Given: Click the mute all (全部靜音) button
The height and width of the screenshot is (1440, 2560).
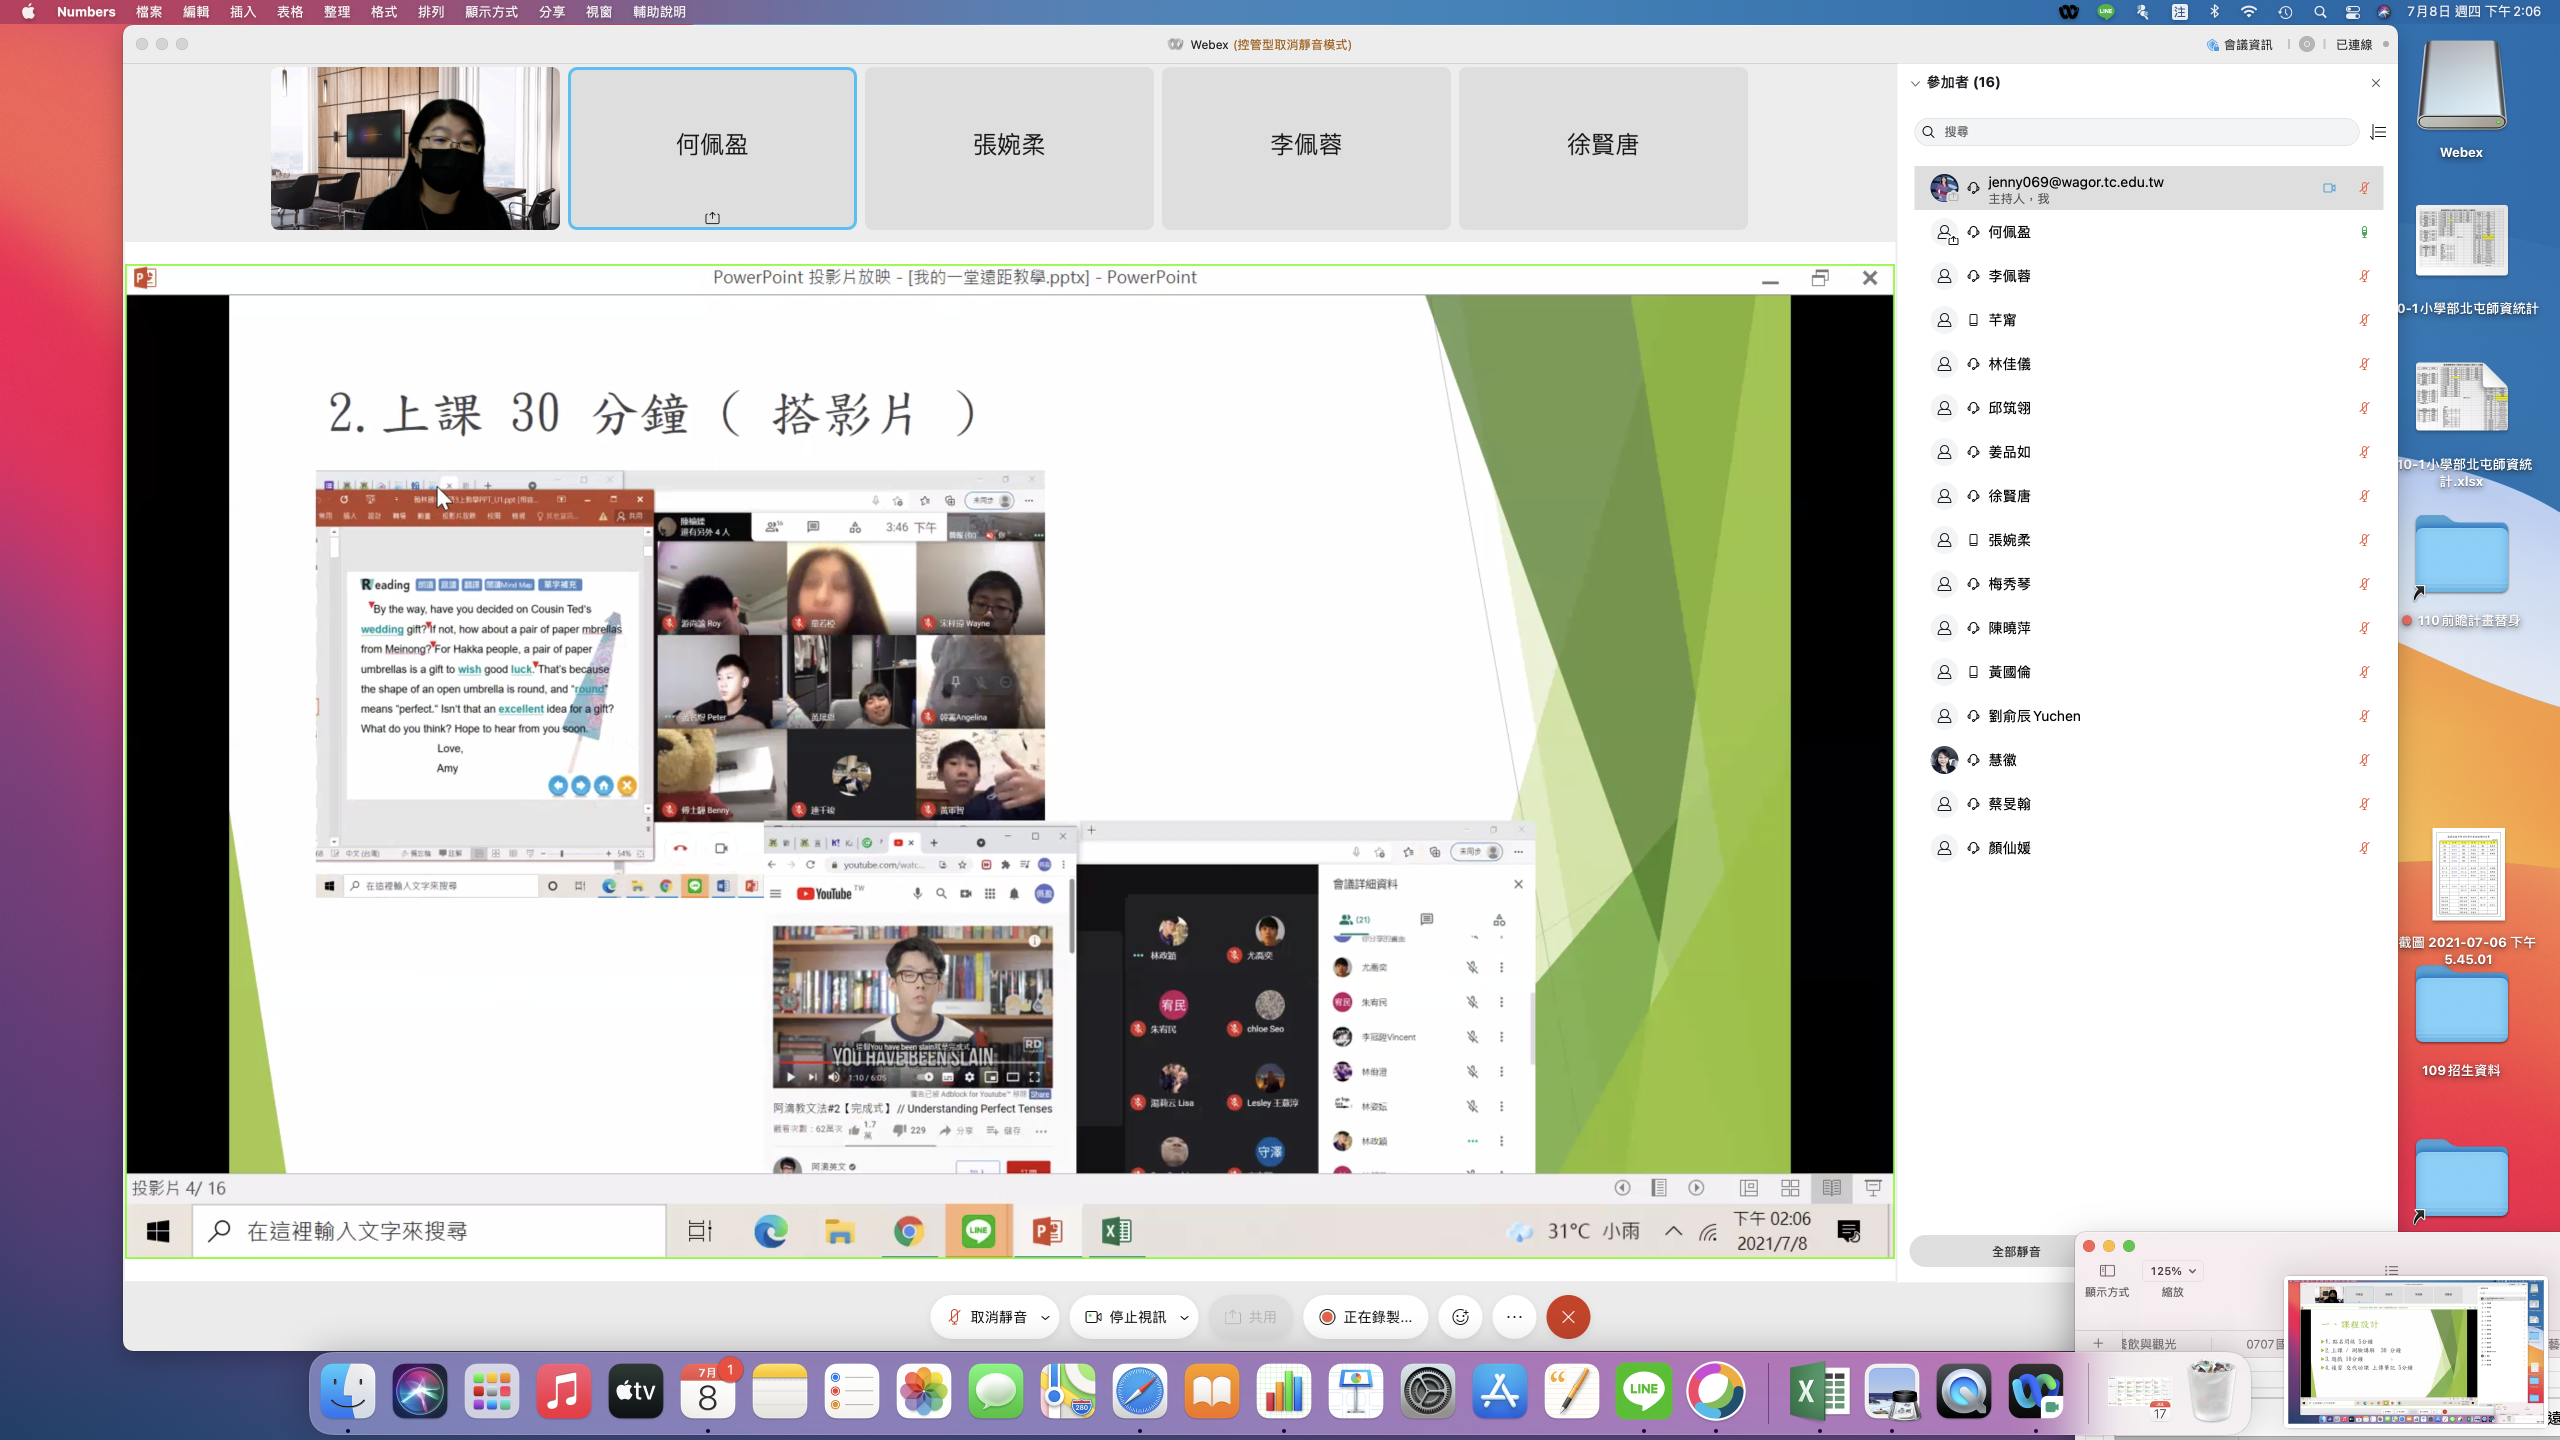Looking at the screenshot, I should pyautogui.click(x=2015, y=1251).
